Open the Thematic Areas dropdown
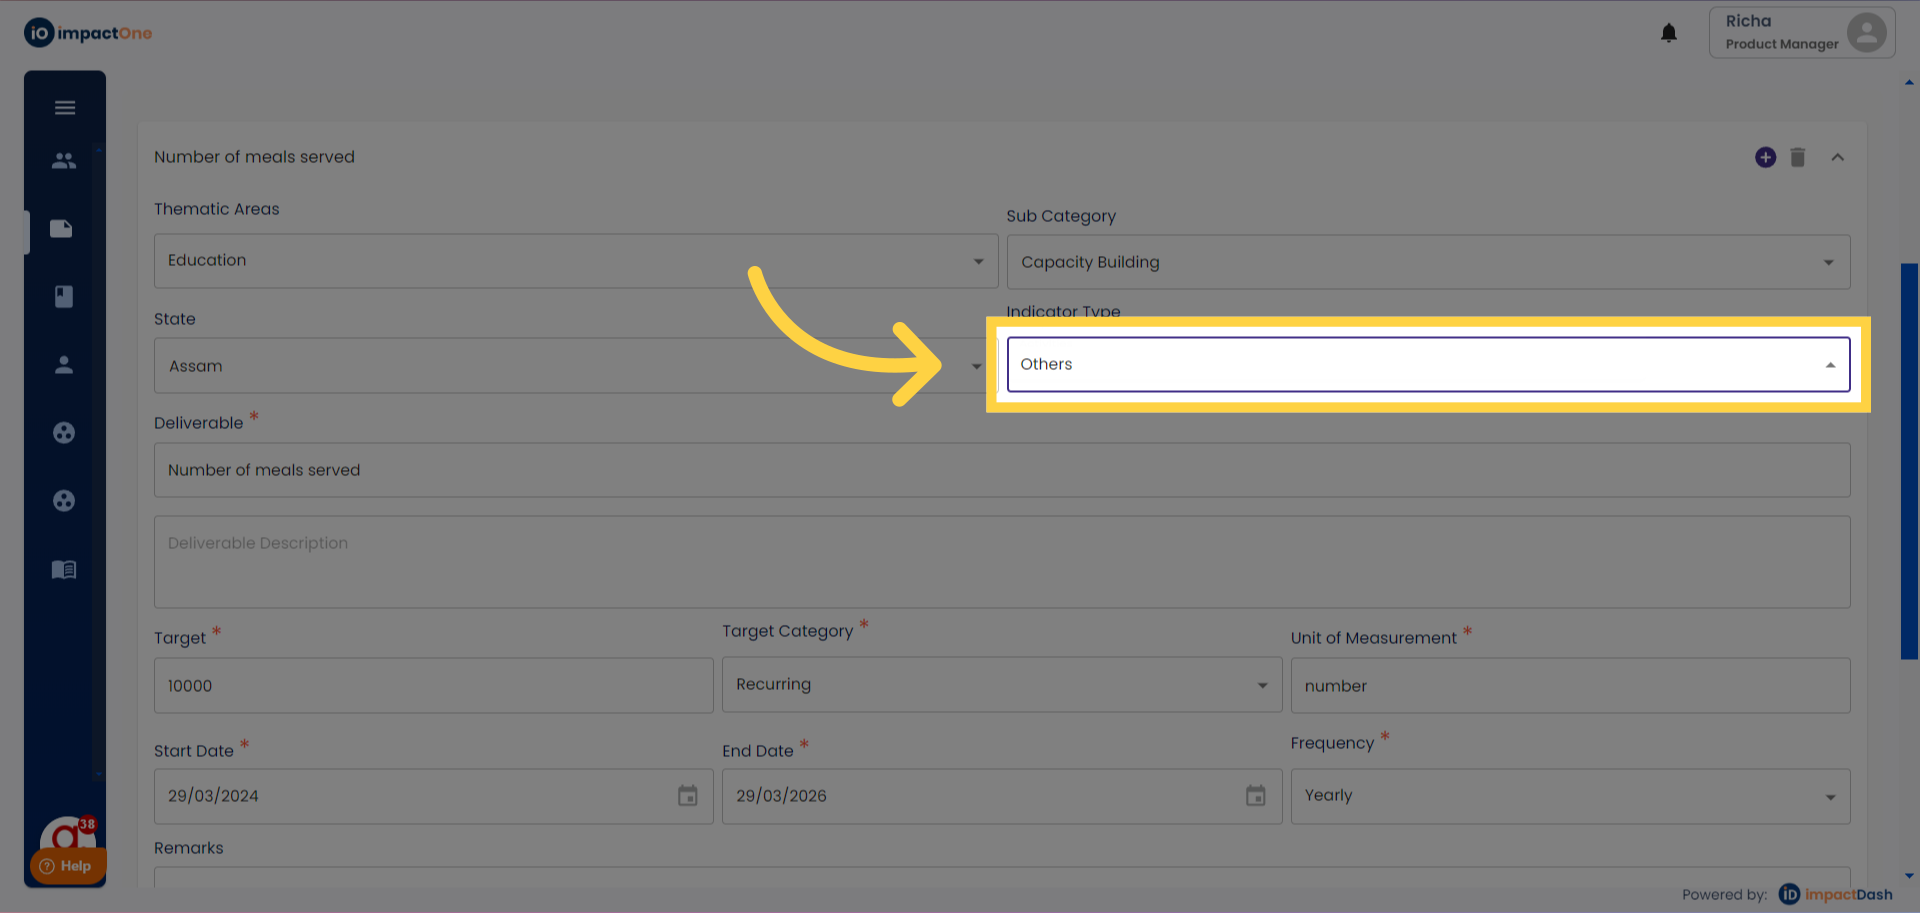This screenshot has height=913, width=1920. [x=576, y=261]
